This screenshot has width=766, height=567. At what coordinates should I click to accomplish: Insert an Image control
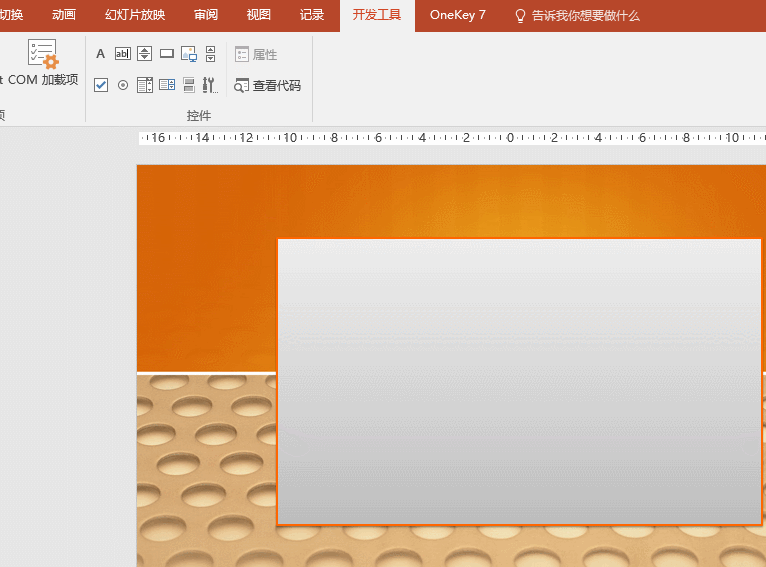click(189, 54)
